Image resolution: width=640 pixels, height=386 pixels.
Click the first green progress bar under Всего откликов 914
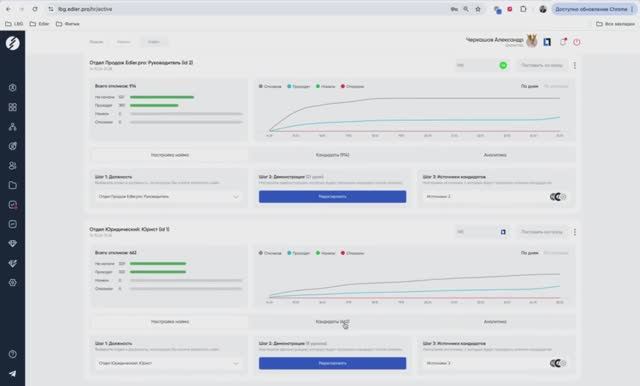[x=162, y=97]
